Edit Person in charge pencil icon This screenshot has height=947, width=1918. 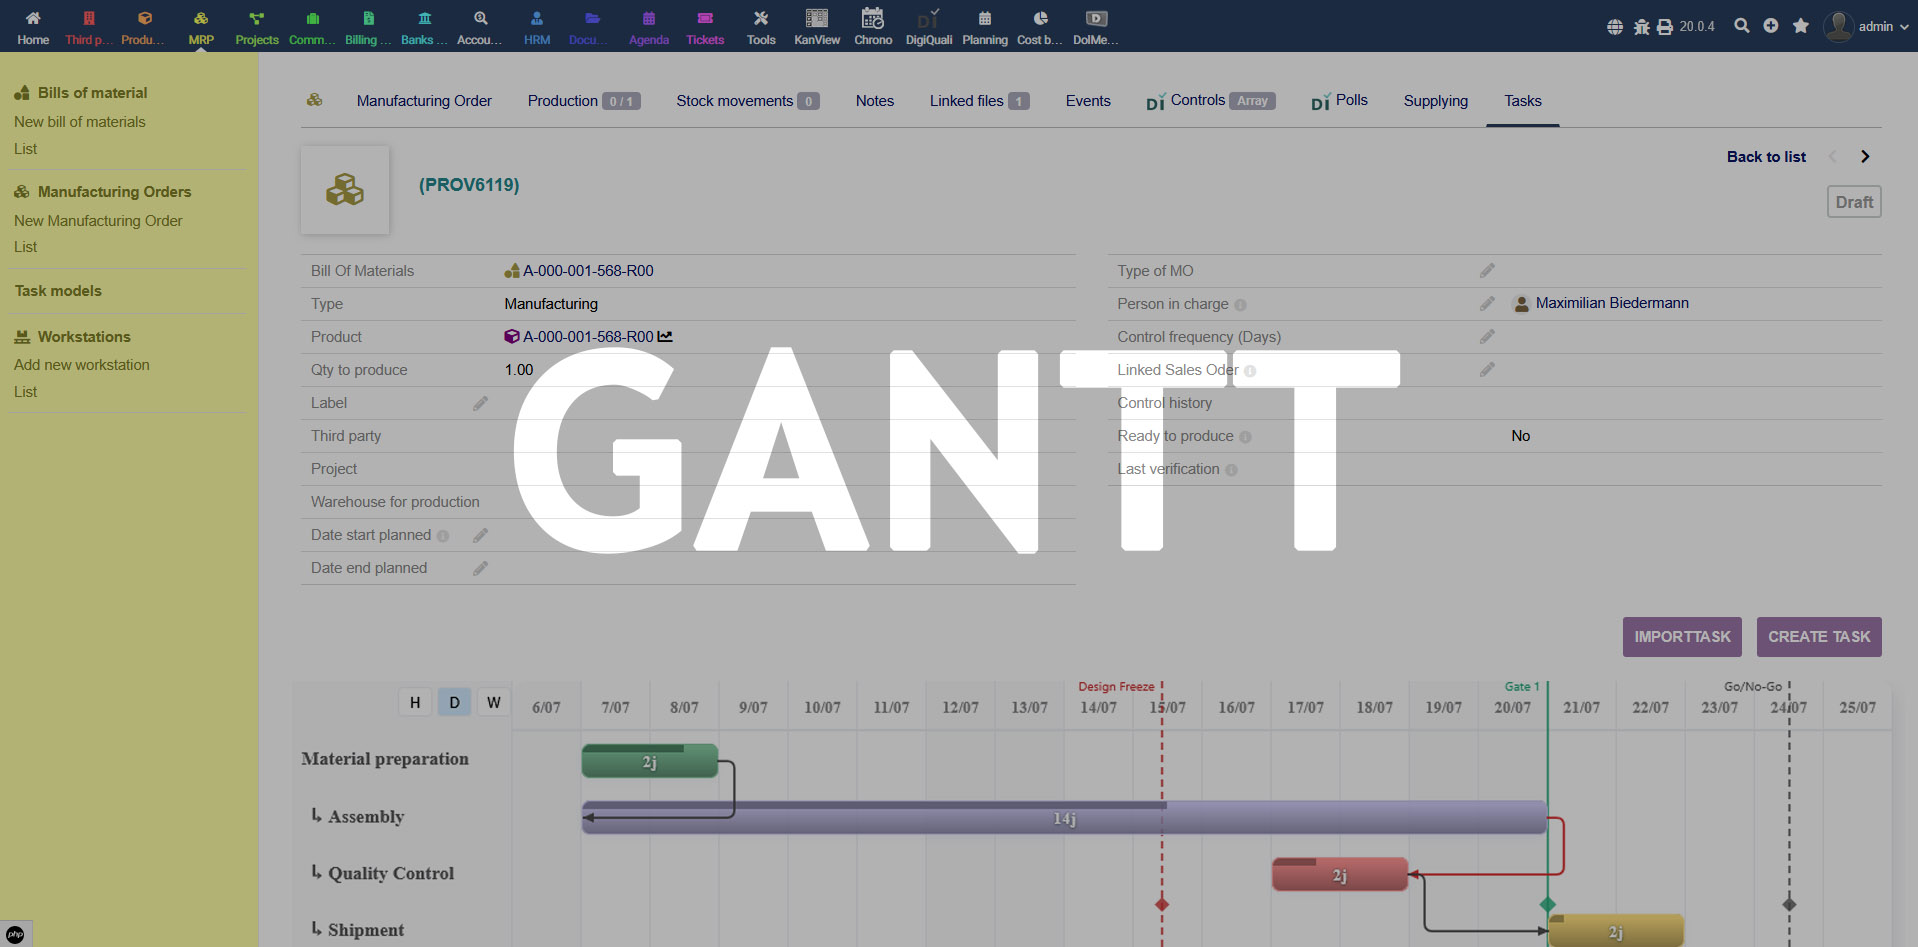pos(1487,304)
